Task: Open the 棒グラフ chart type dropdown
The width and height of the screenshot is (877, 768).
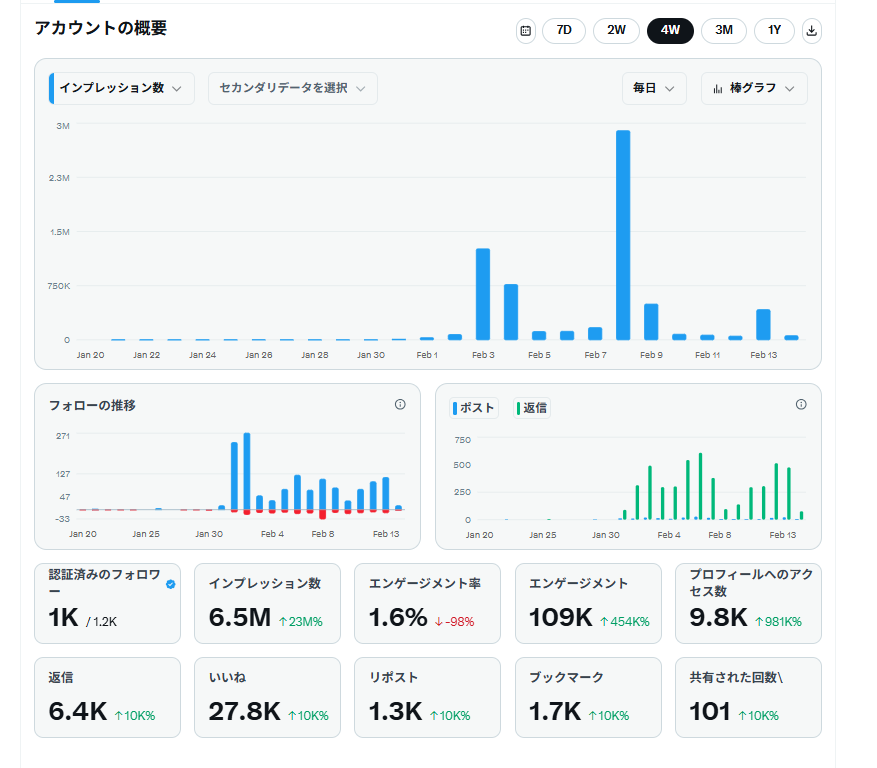Action: pos(754,88)
